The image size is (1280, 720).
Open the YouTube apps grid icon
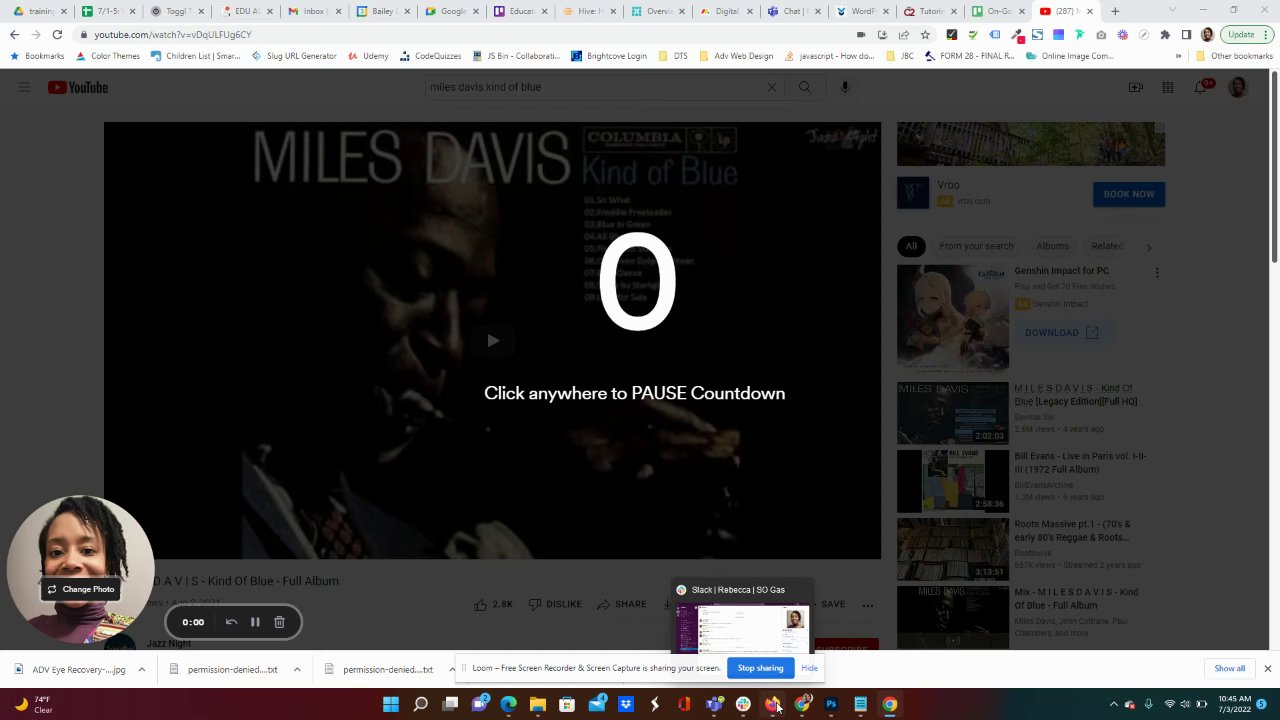pos(1168,87)
